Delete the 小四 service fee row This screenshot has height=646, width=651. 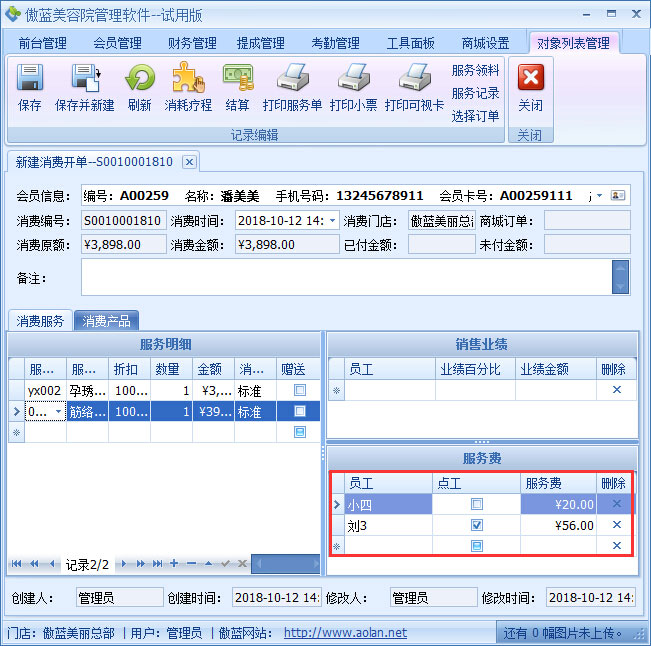coord(617,504)
